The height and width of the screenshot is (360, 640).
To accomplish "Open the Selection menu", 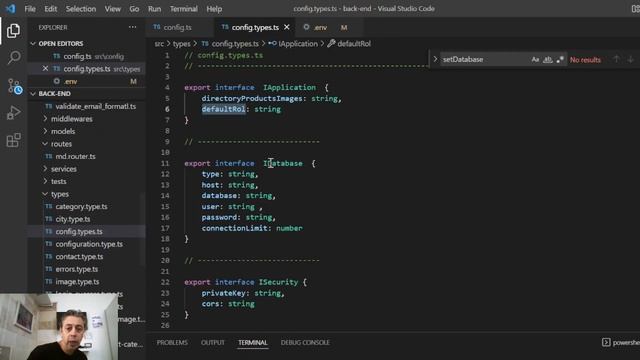I will (81, 9).
